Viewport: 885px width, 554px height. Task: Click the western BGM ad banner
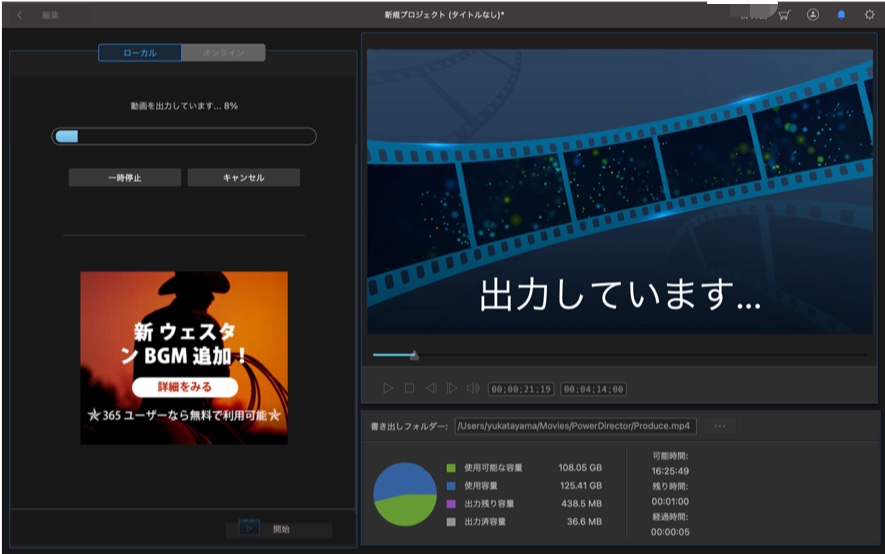click(x=184, y=358)
